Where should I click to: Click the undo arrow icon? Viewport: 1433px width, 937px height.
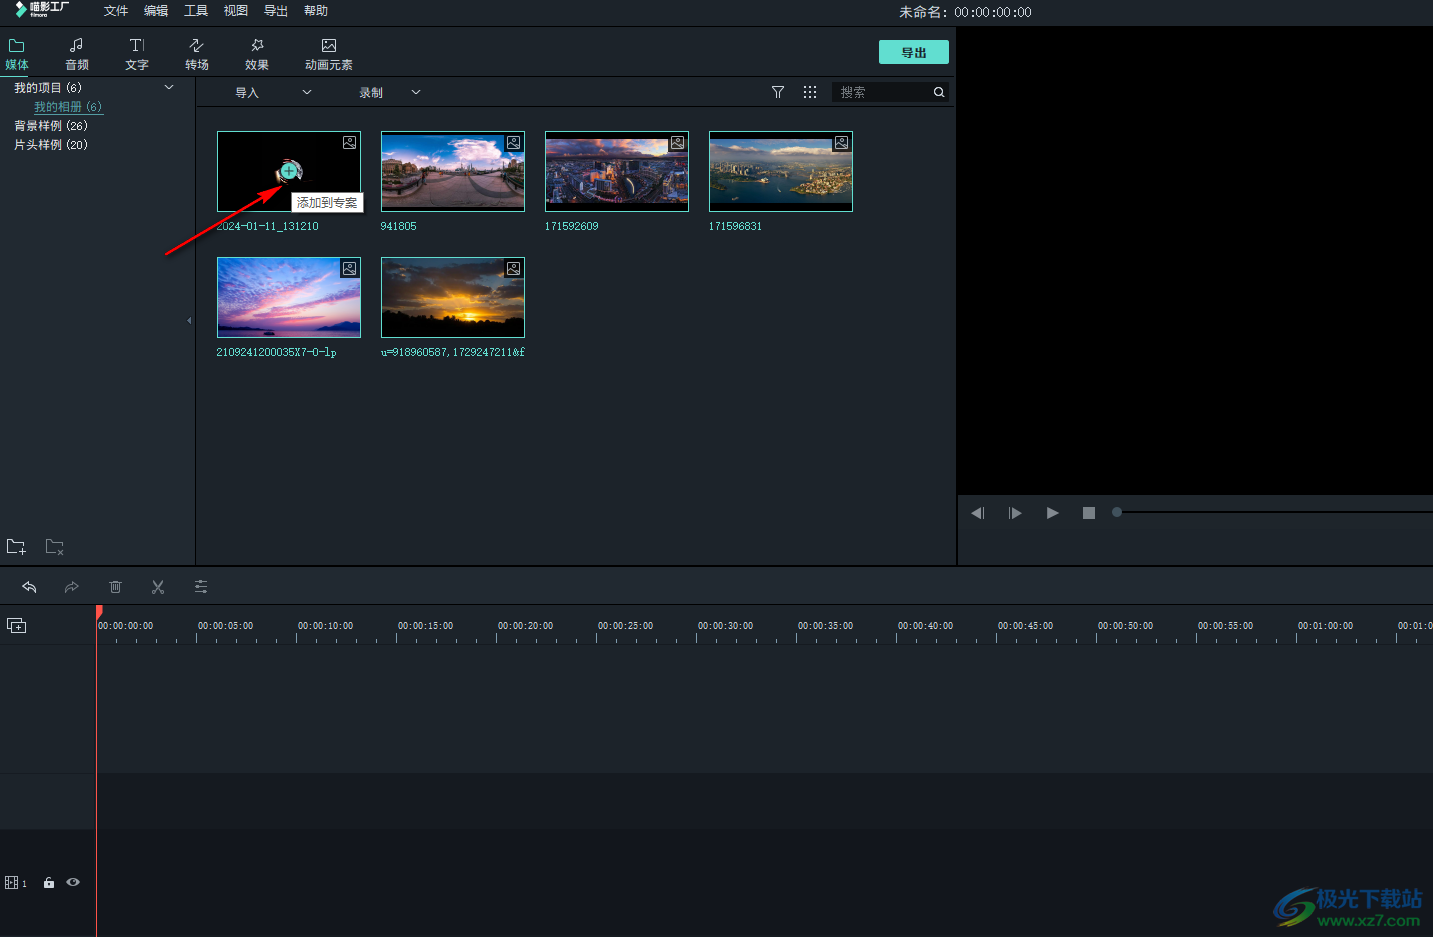click(30, 587)
